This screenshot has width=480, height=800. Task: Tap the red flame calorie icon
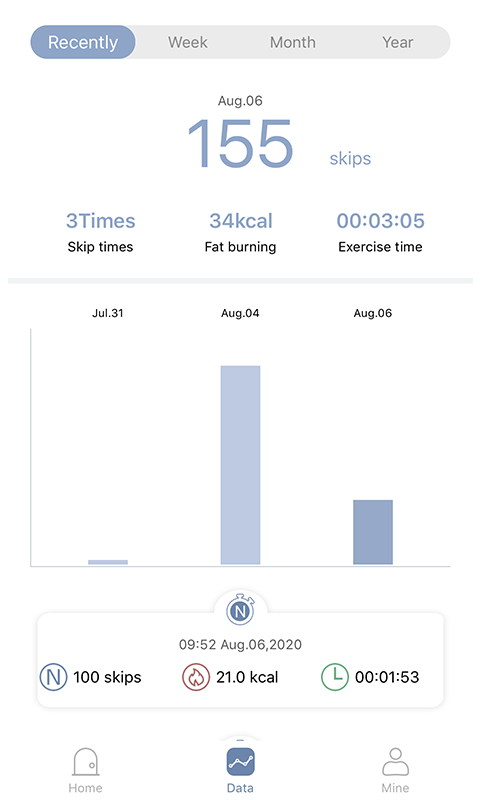click(196, 677)
